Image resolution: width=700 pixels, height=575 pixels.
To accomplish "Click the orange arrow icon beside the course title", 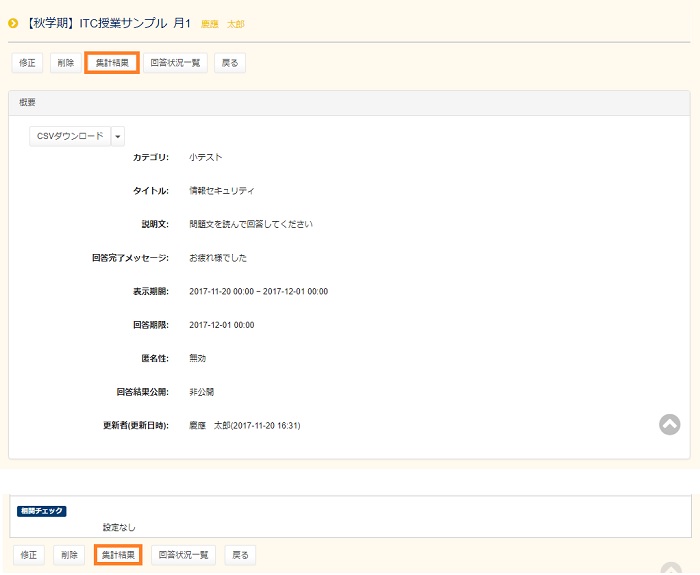I will [x=13, y=23].
